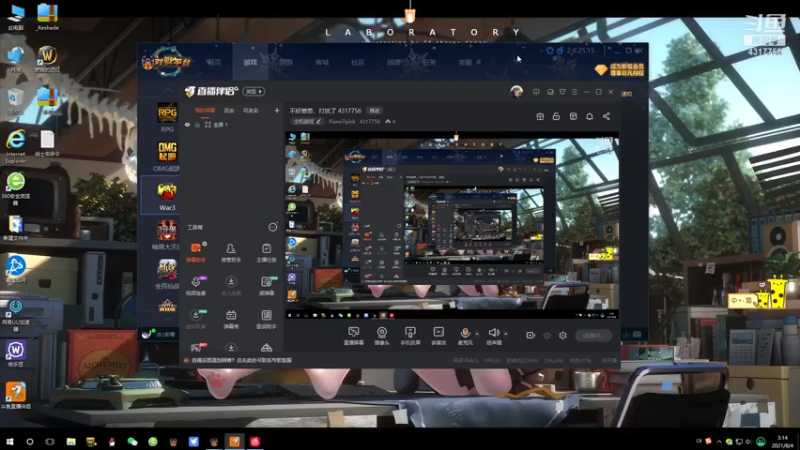The height and width of the screenshot is (450, 800).
Task: Open the 多人连麦 tool in toolbox
Action: coord(231,286)
